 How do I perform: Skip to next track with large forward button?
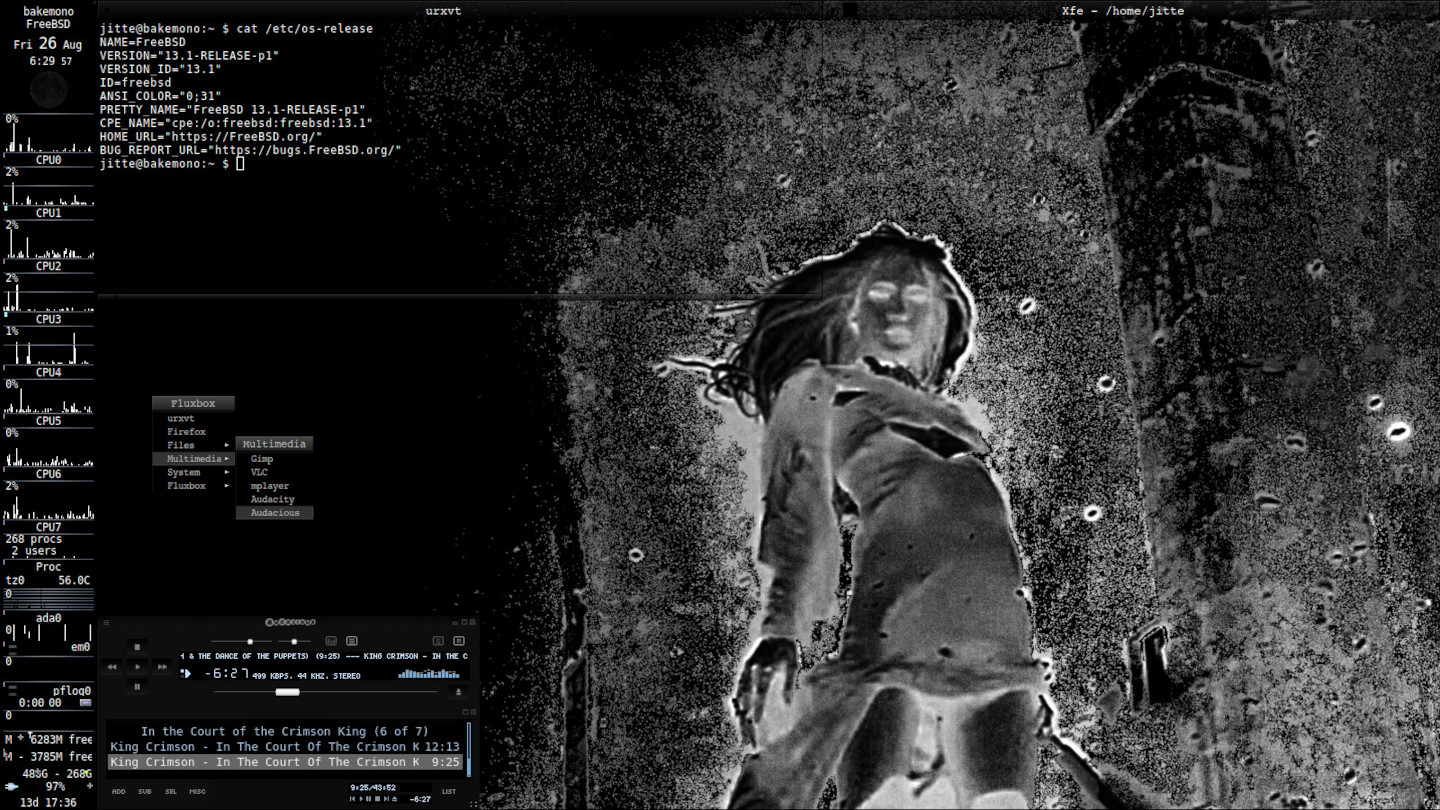coord(162,667)
